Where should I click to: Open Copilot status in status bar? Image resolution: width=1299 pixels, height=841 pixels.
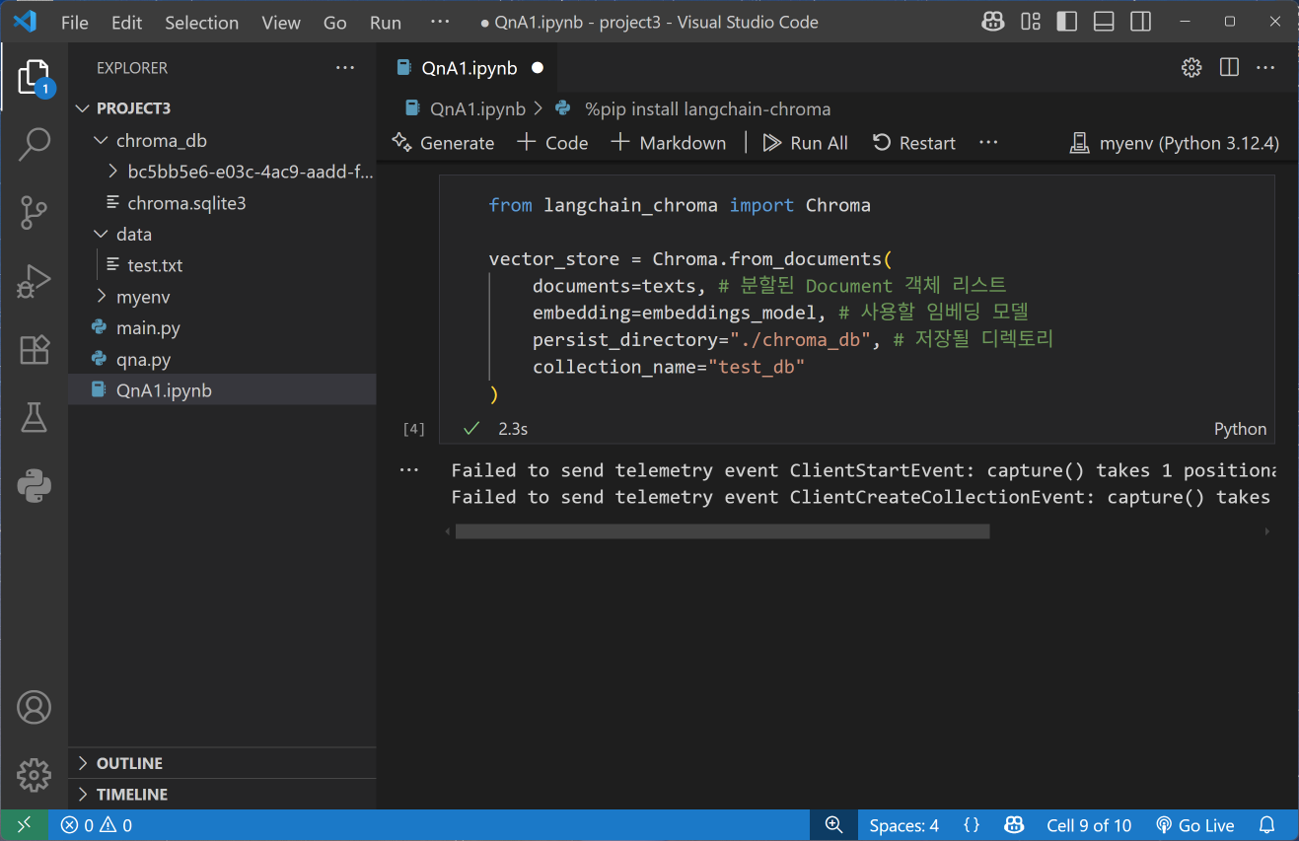pos(1014,825)
